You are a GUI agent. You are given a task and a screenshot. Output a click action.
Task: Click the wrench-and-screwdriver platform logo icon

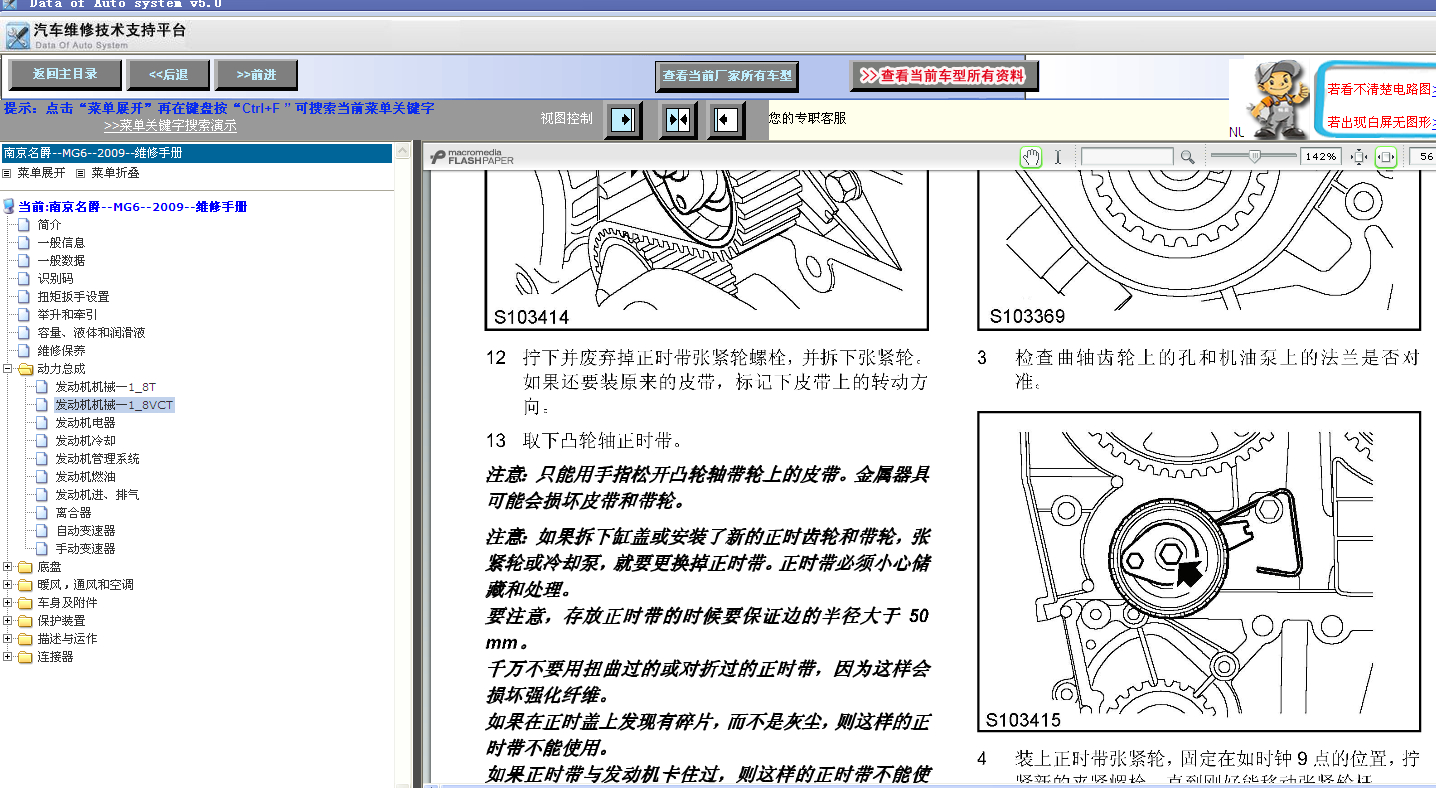17,37
